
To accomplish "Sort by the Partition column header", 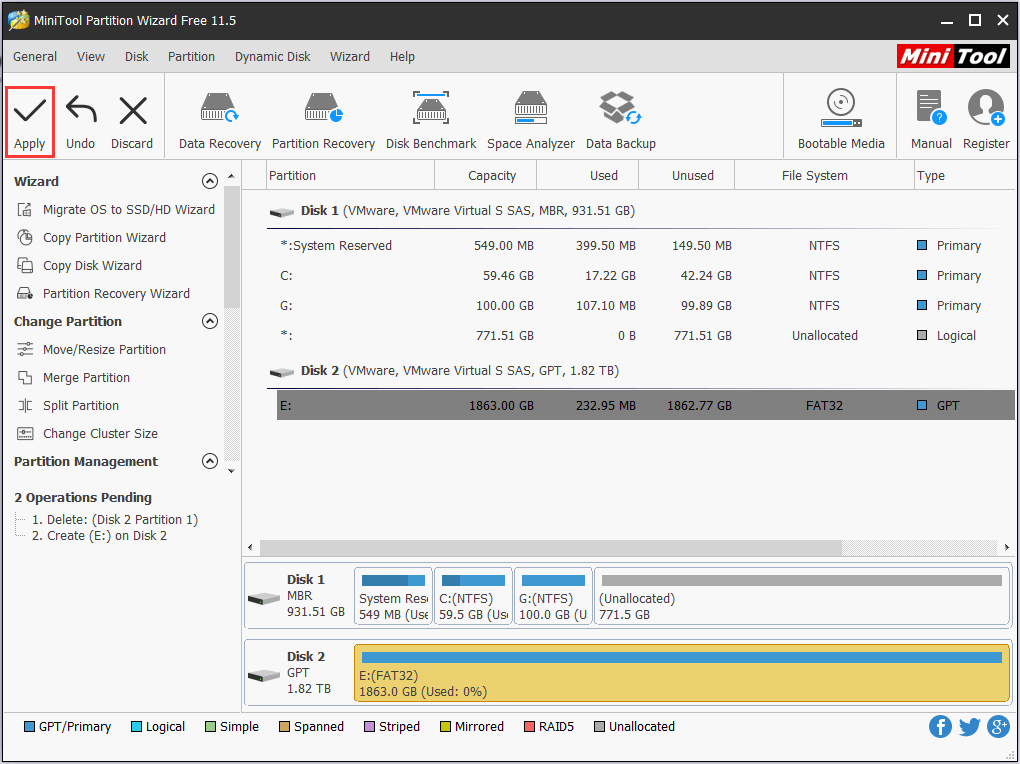I will coord(350,176).
